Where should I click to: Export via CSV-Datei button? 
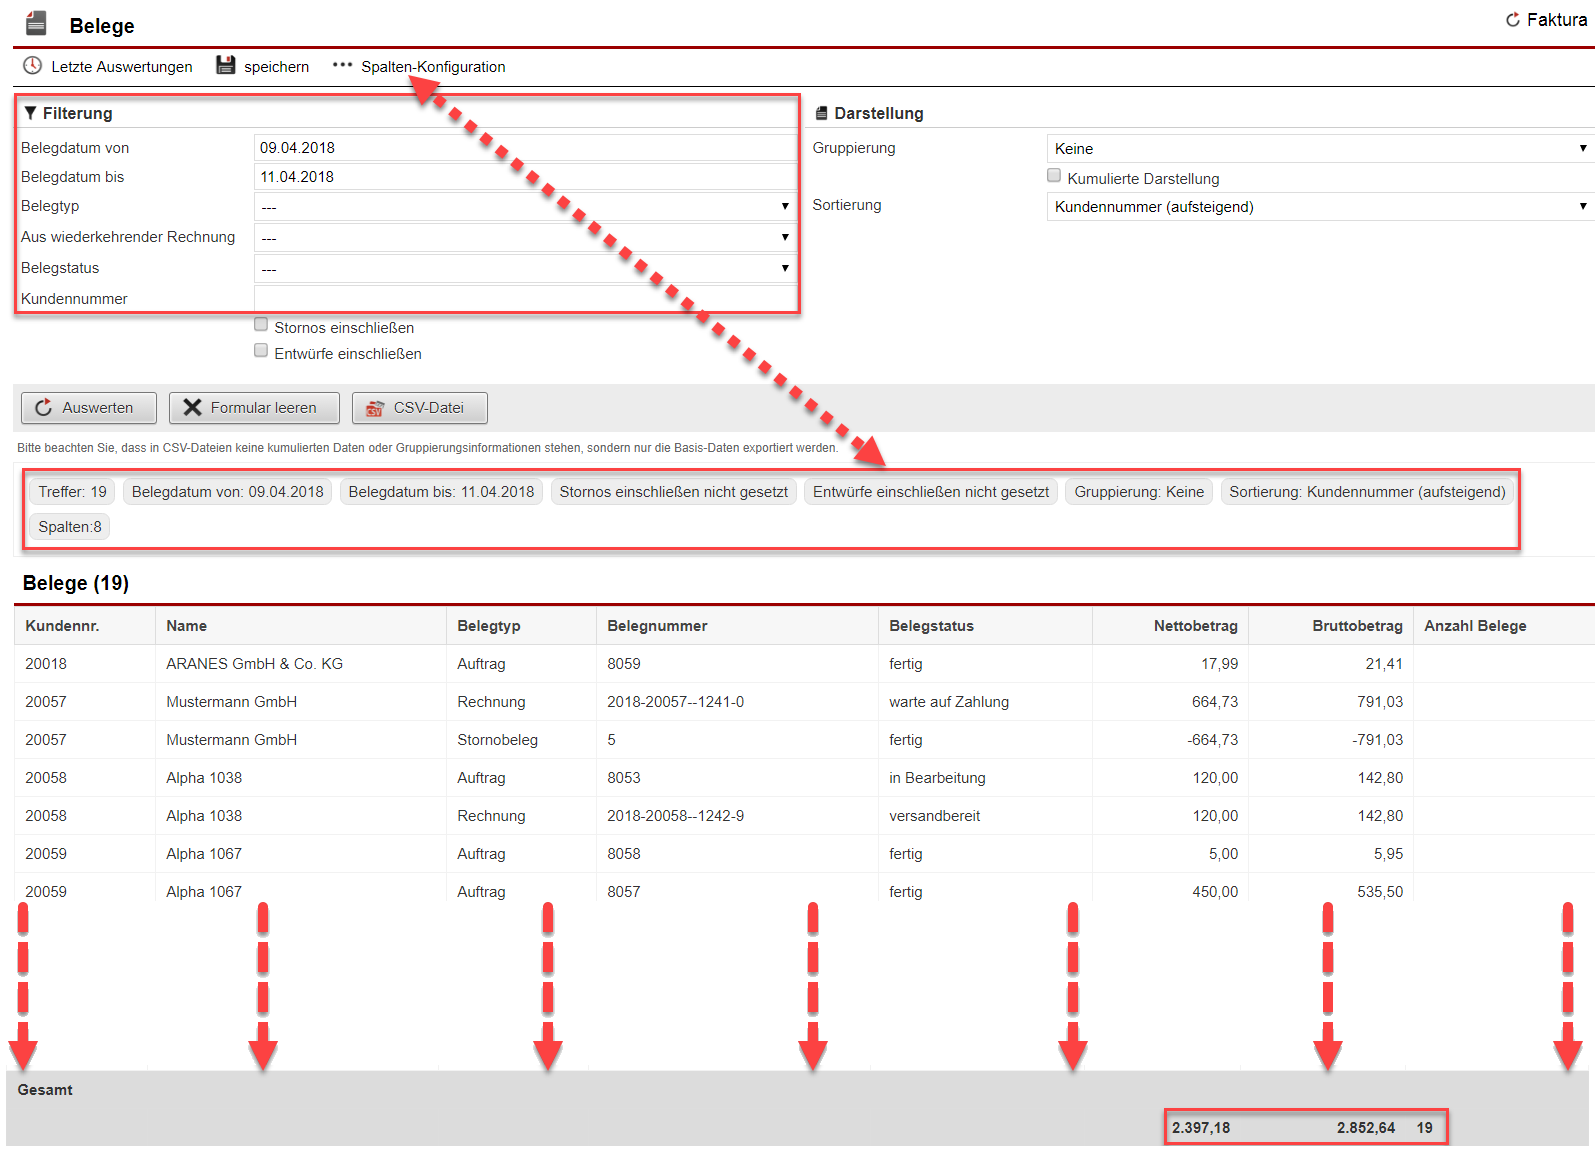point(420,408)
